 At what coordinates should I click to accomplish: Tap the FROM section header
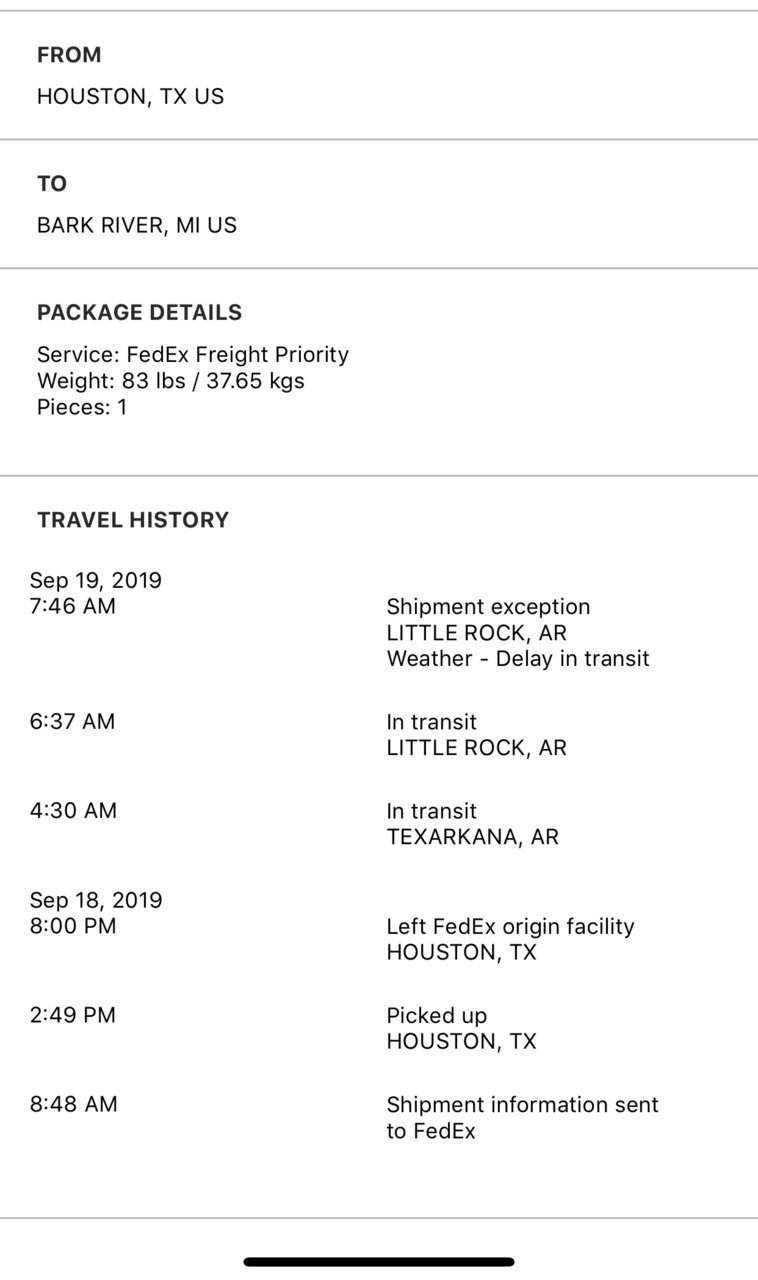[69, 55]
